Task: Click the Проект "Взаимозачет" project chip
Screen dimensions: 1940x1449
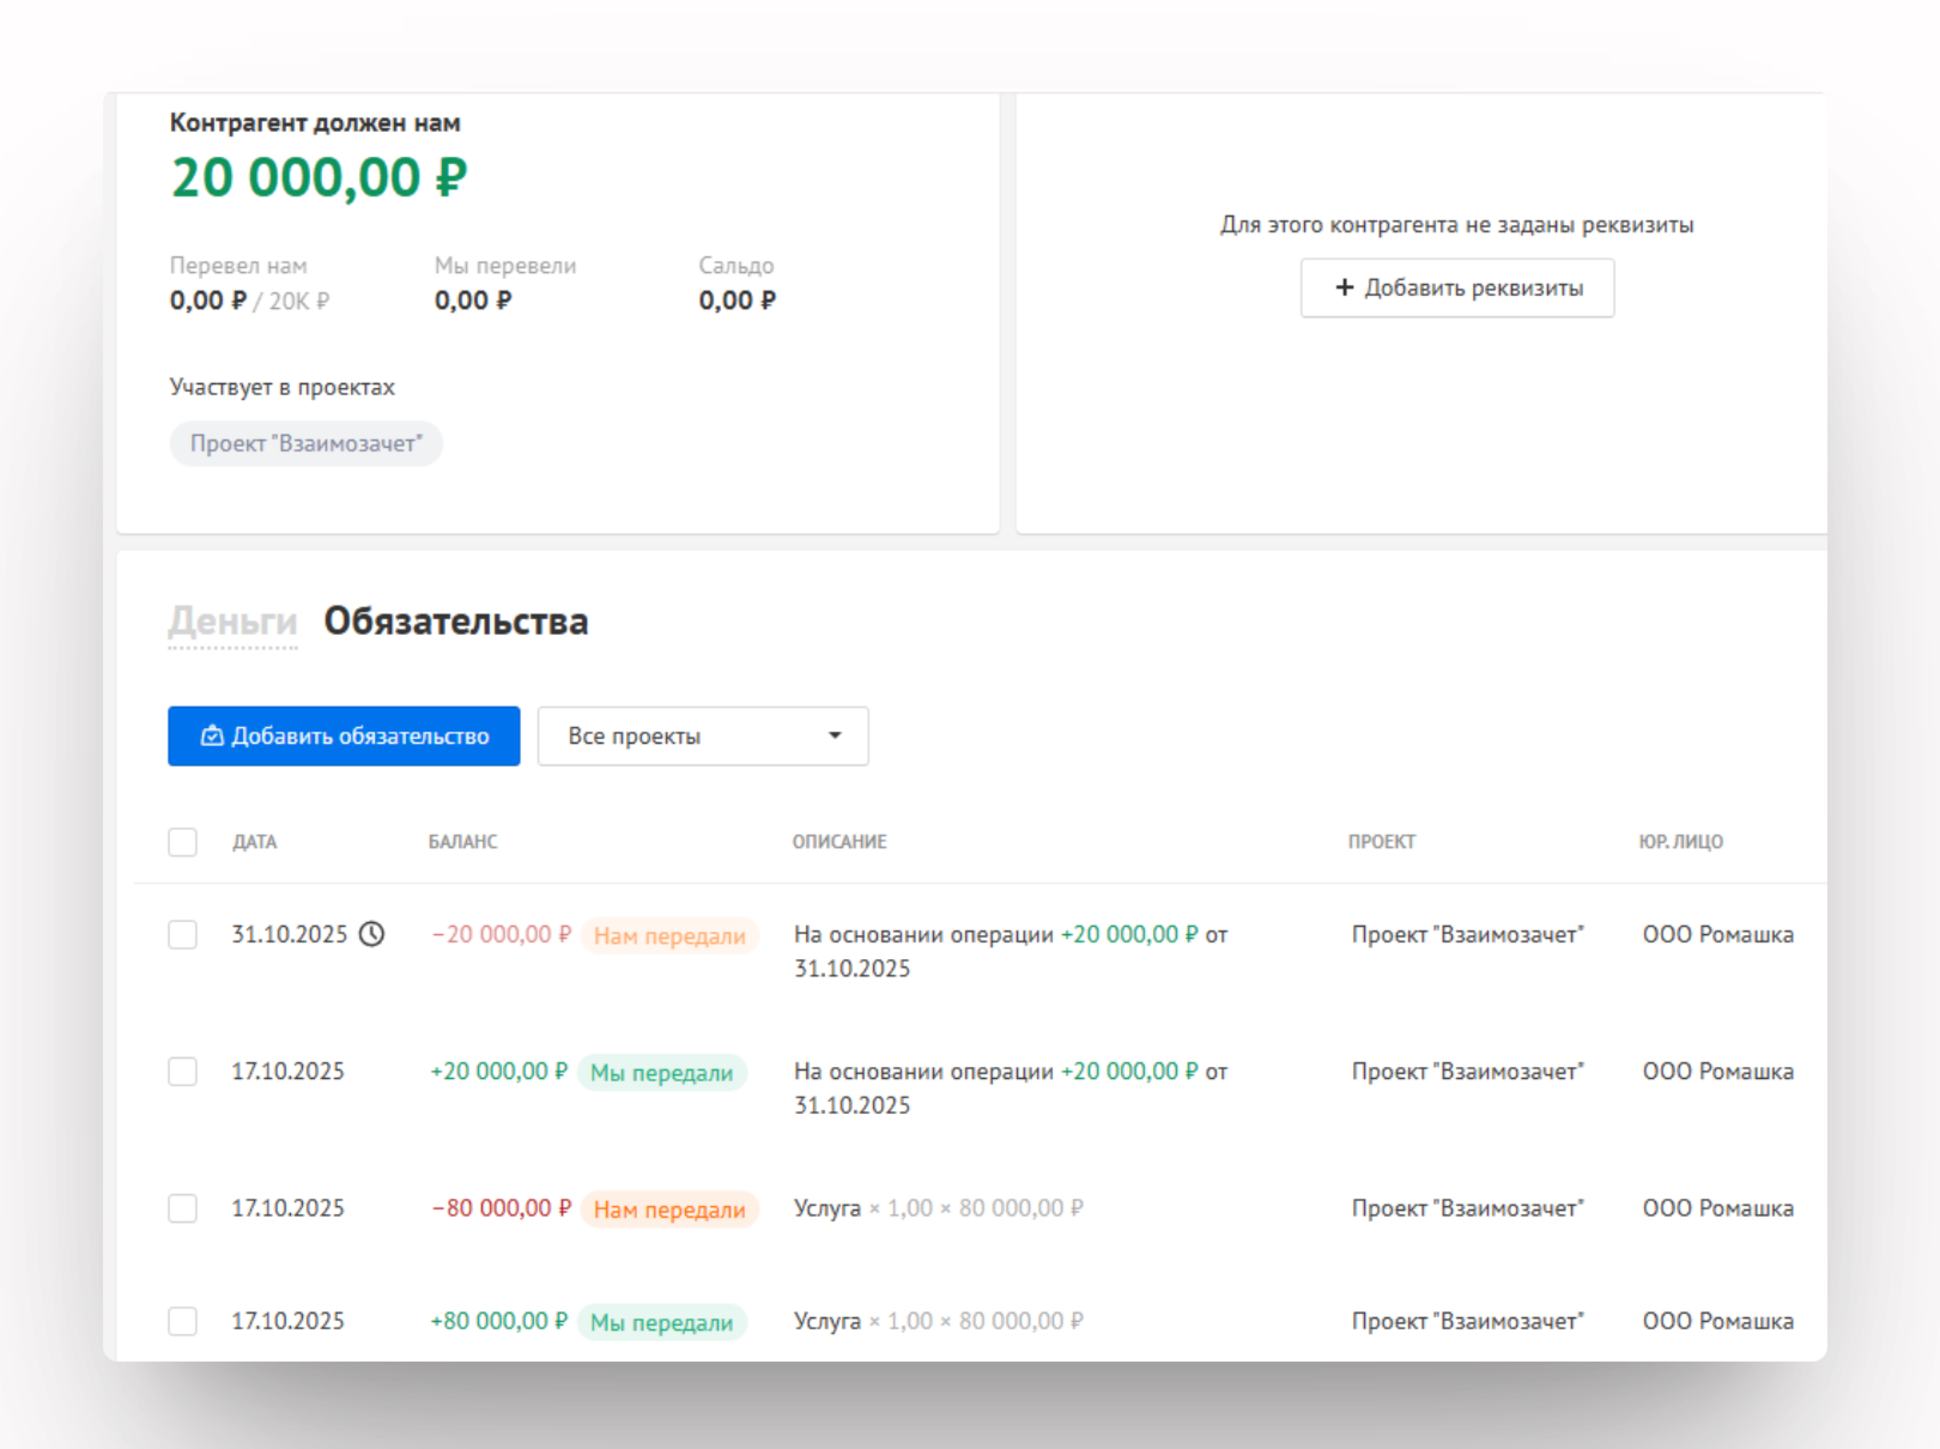Action: (x=306, y=444)
